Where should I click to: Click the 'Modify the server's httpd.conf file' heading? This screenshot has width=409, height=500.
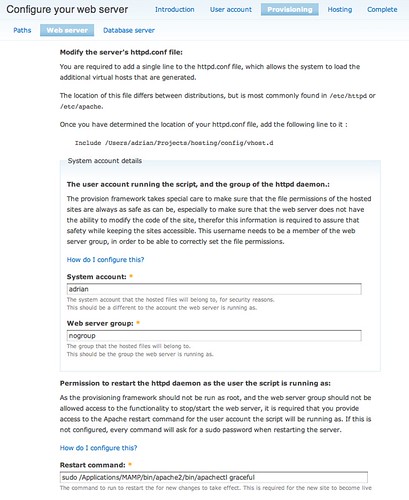pos(121,52)
